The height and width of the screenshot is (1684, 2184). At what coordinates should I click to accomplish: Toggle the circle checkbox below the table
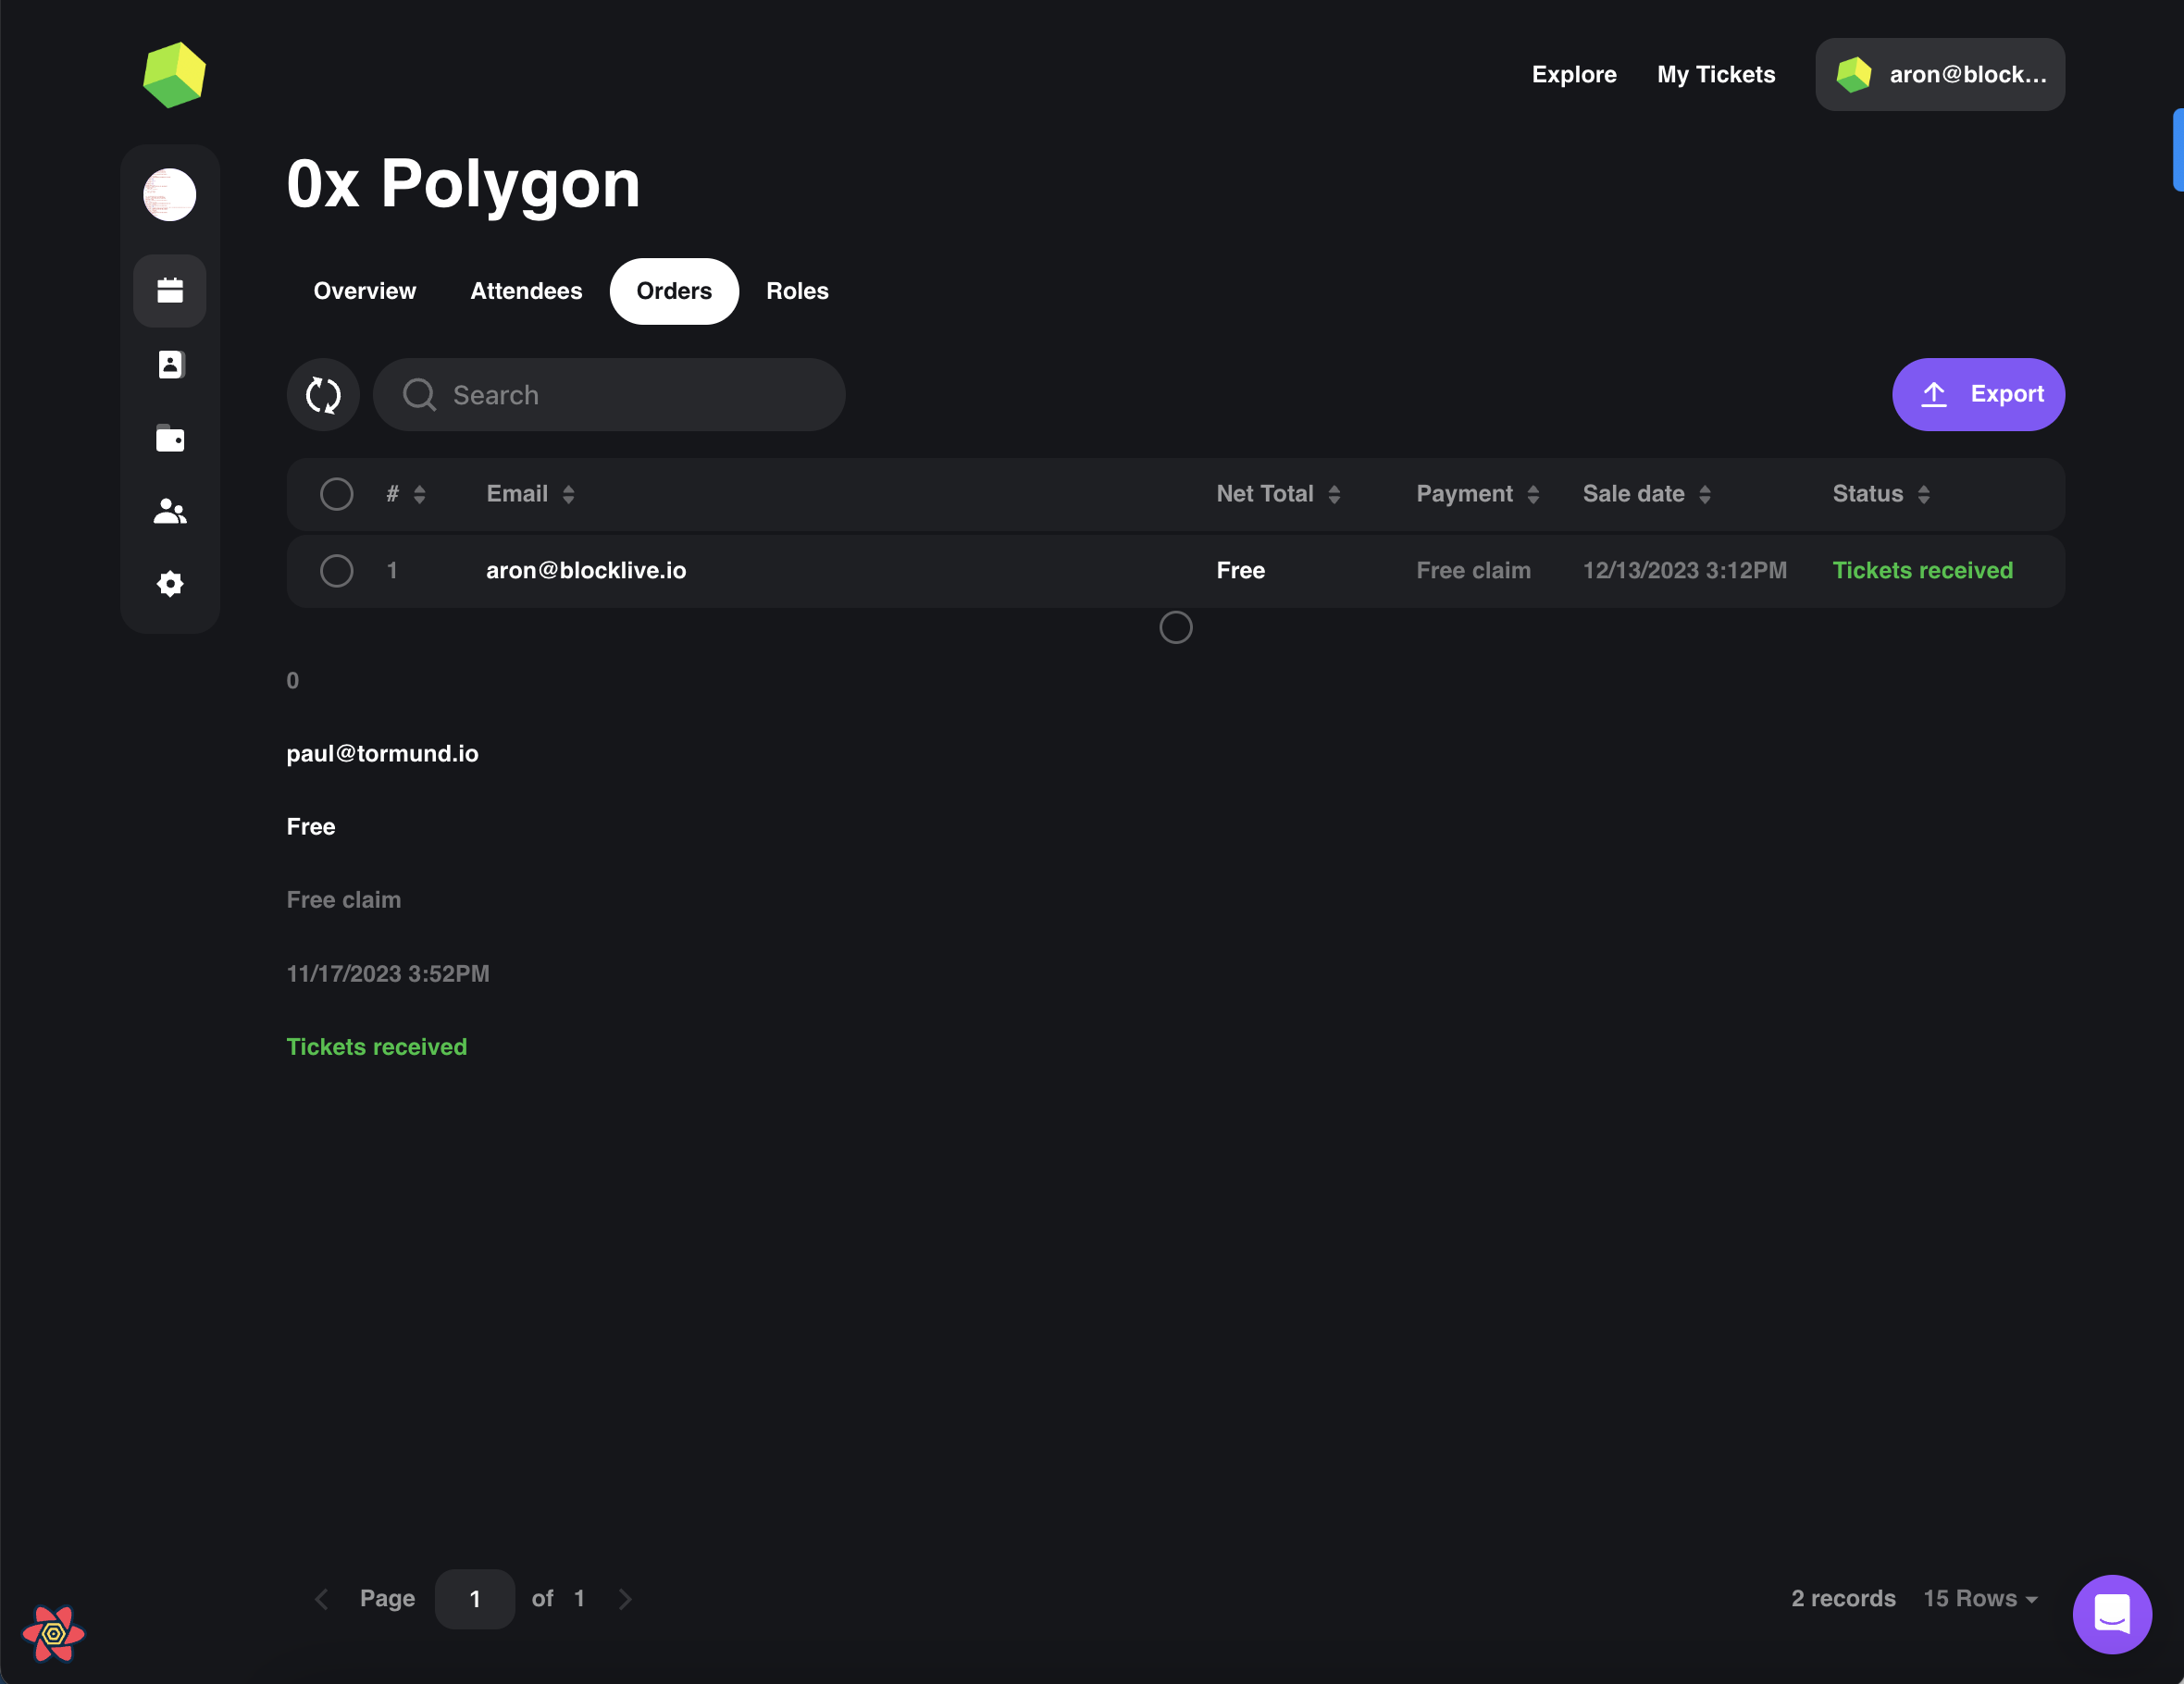1176,628
